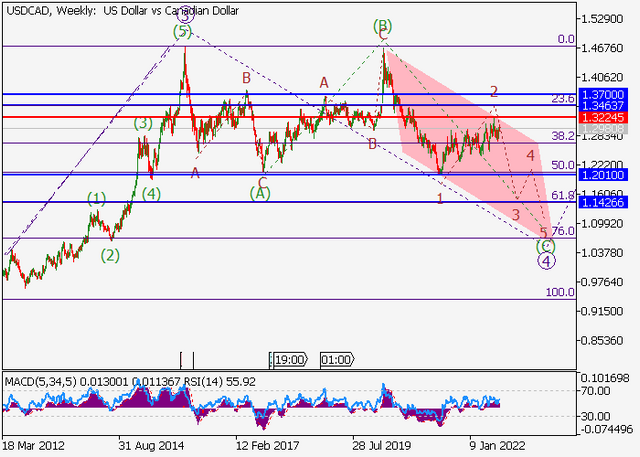
Task: Click the red 1.32245 price label
Action: point(603,118)
